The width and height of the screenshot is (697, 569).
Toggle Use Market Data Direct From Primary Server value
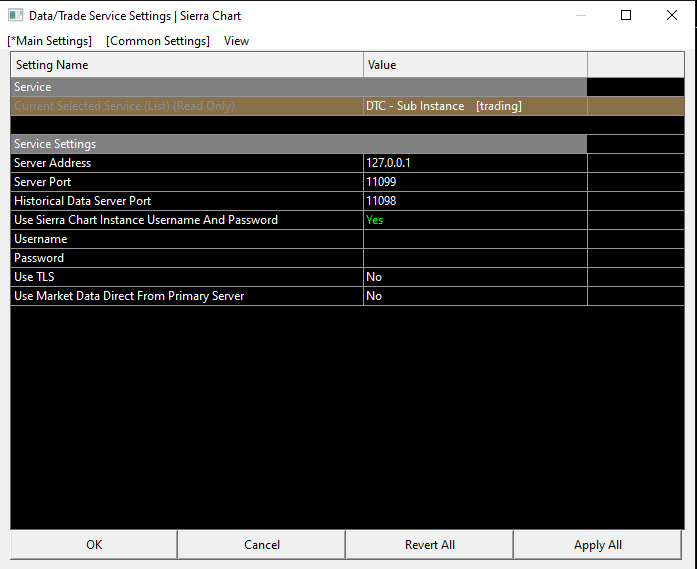475,296
